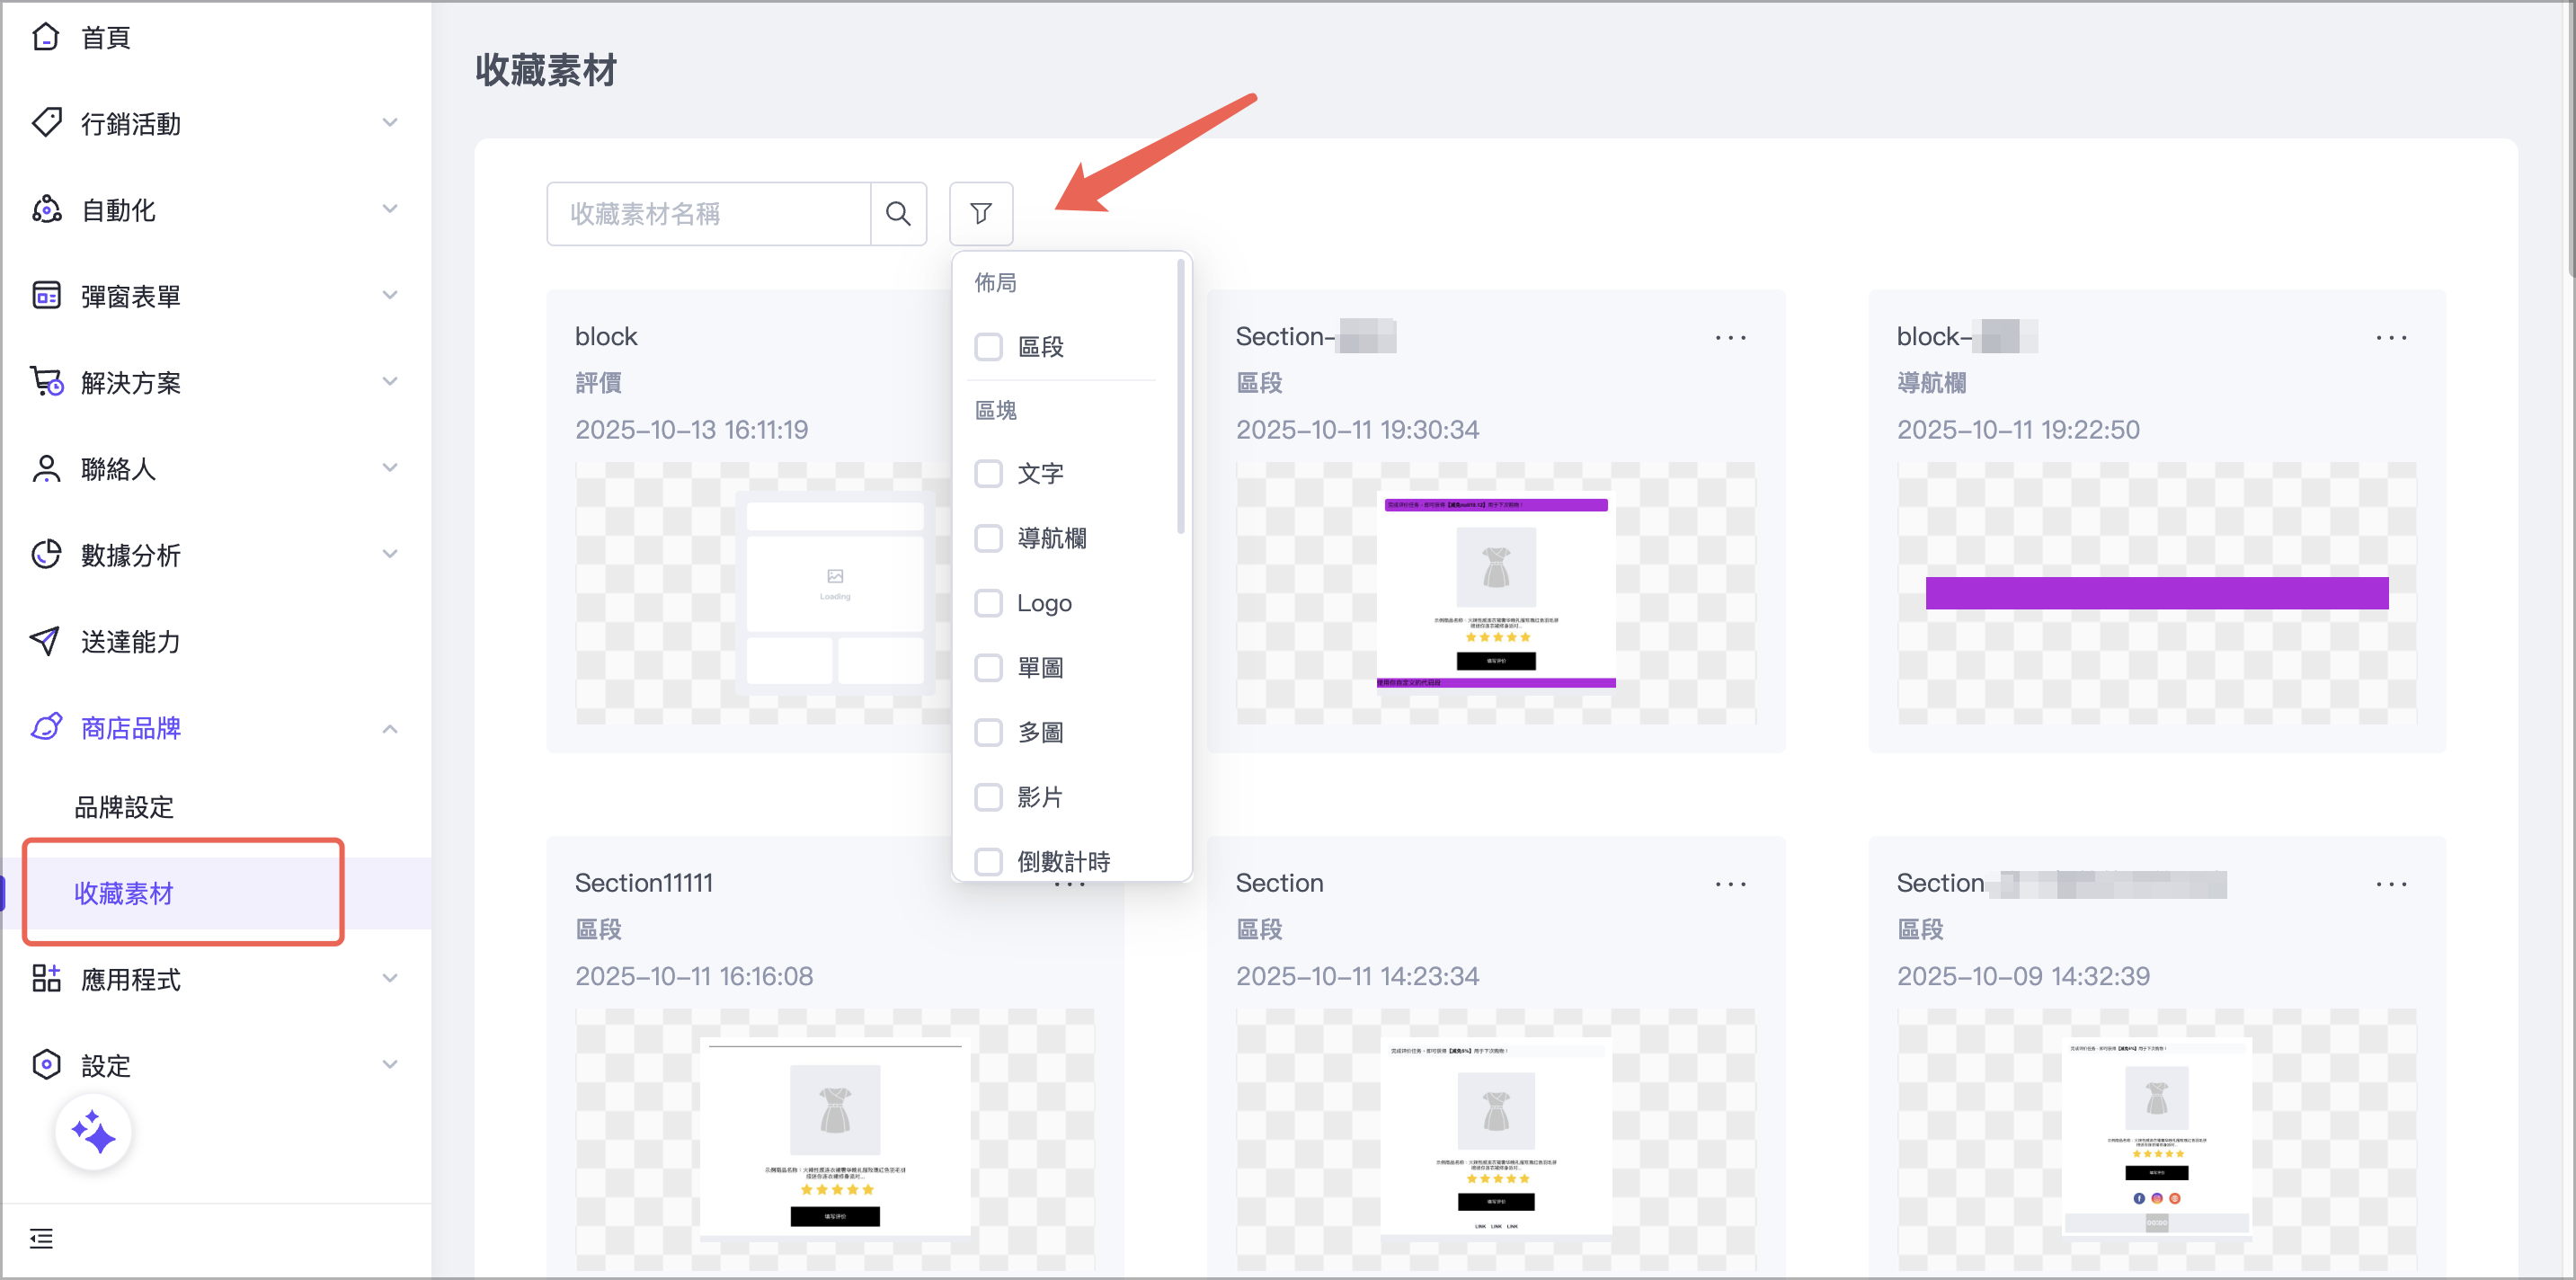Click the 送達能力 paper plane icon

[x=46, y=641]
